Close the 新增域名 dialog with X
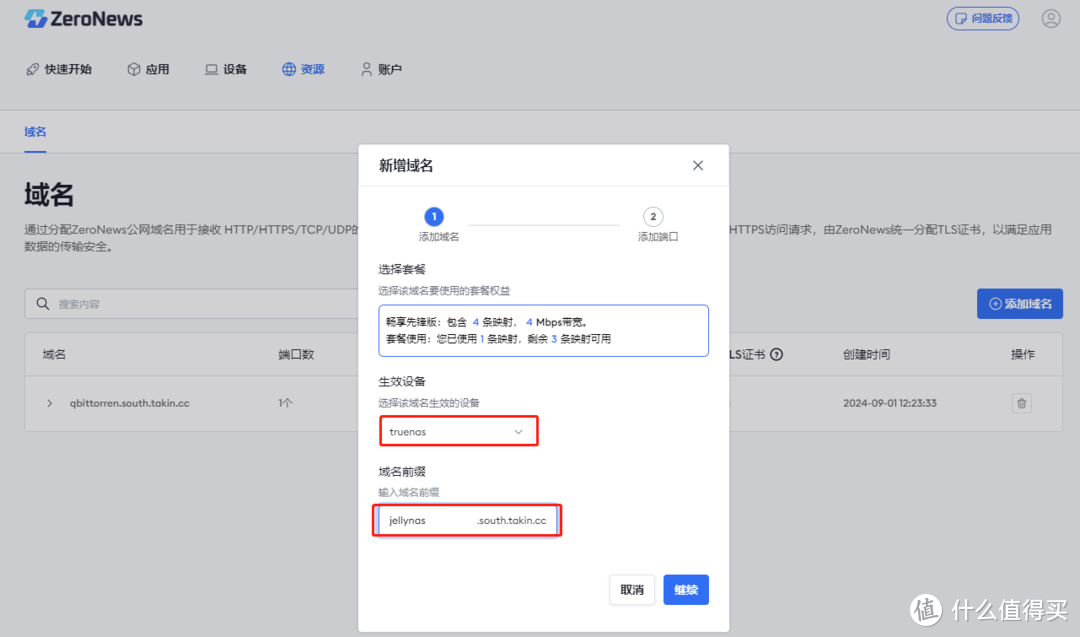 [x=697, y=165]
